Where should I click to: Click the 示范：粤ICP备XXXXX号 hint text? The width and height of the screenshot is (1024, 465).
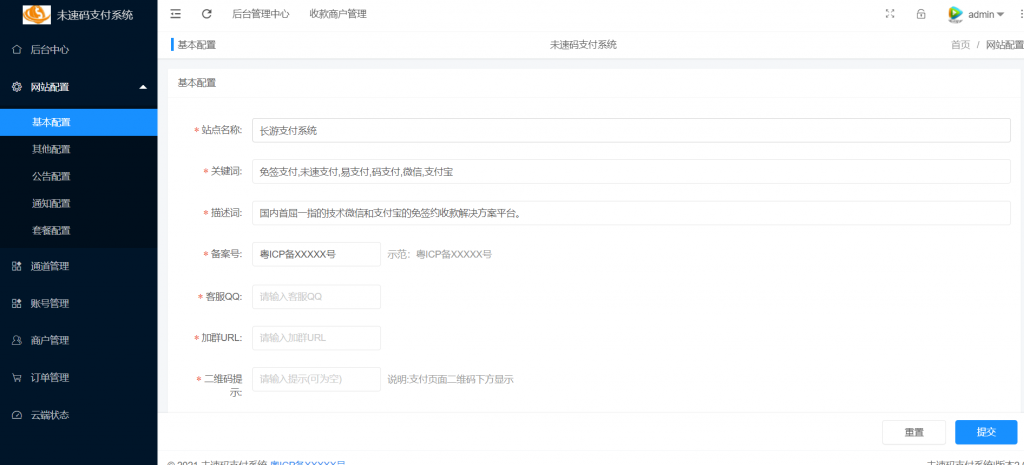coord(440,254)
